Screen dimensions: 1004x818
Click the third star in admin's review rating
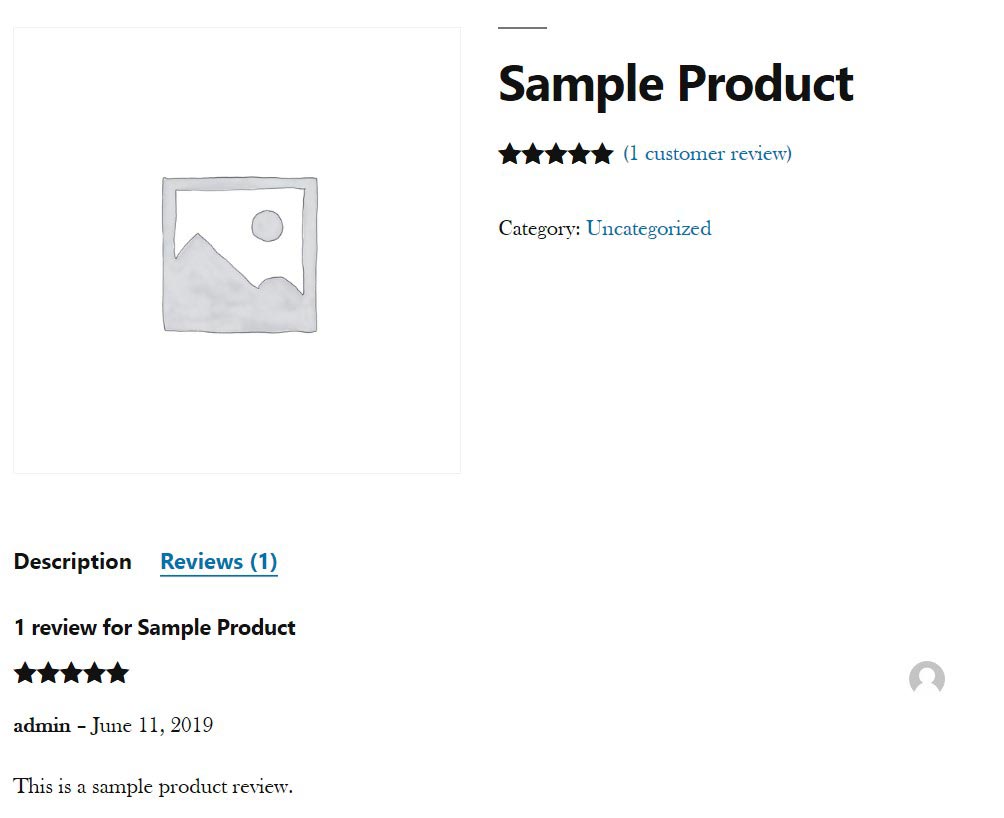click(x=72, y=673)
